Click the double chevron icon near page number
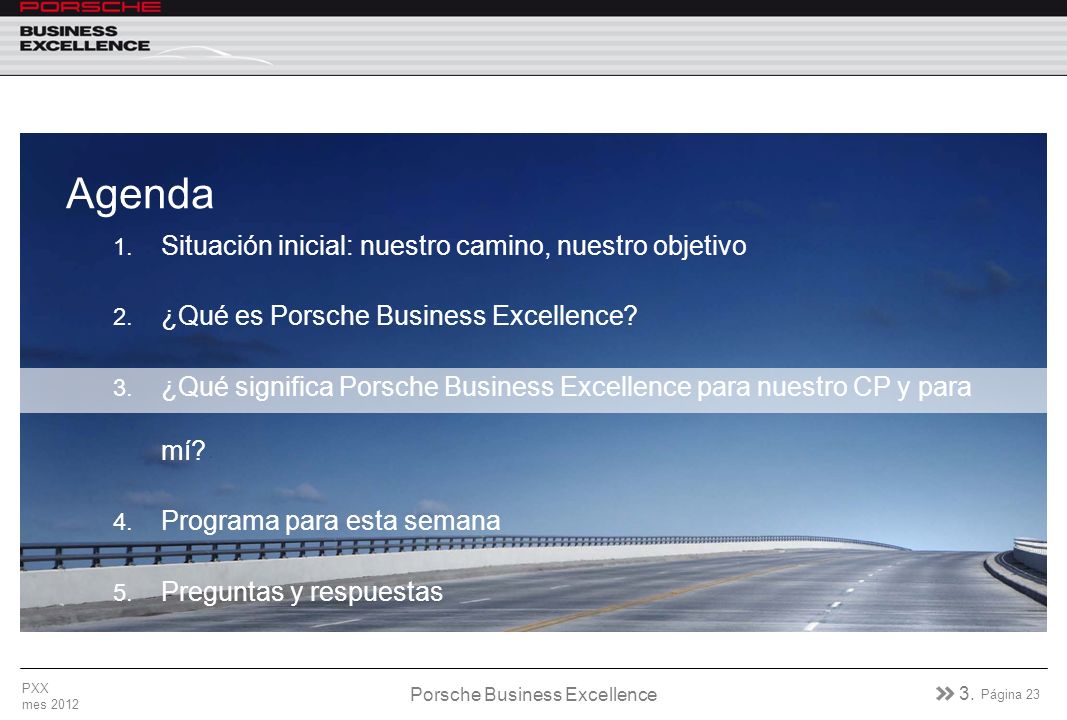This screenshot has width=1067, height=720. tap(945, 693)
